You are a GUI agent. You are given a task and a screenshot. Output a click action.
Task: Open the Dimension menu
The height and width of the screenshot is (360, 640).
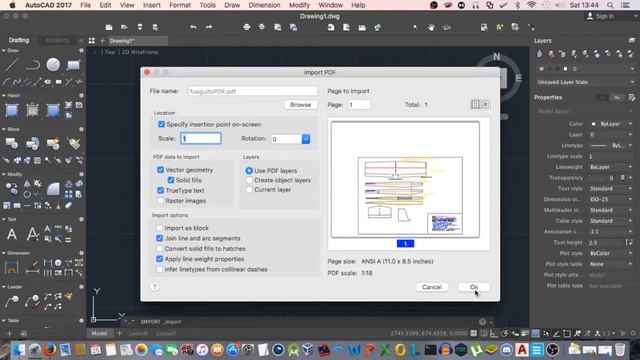tap(264, 5)
